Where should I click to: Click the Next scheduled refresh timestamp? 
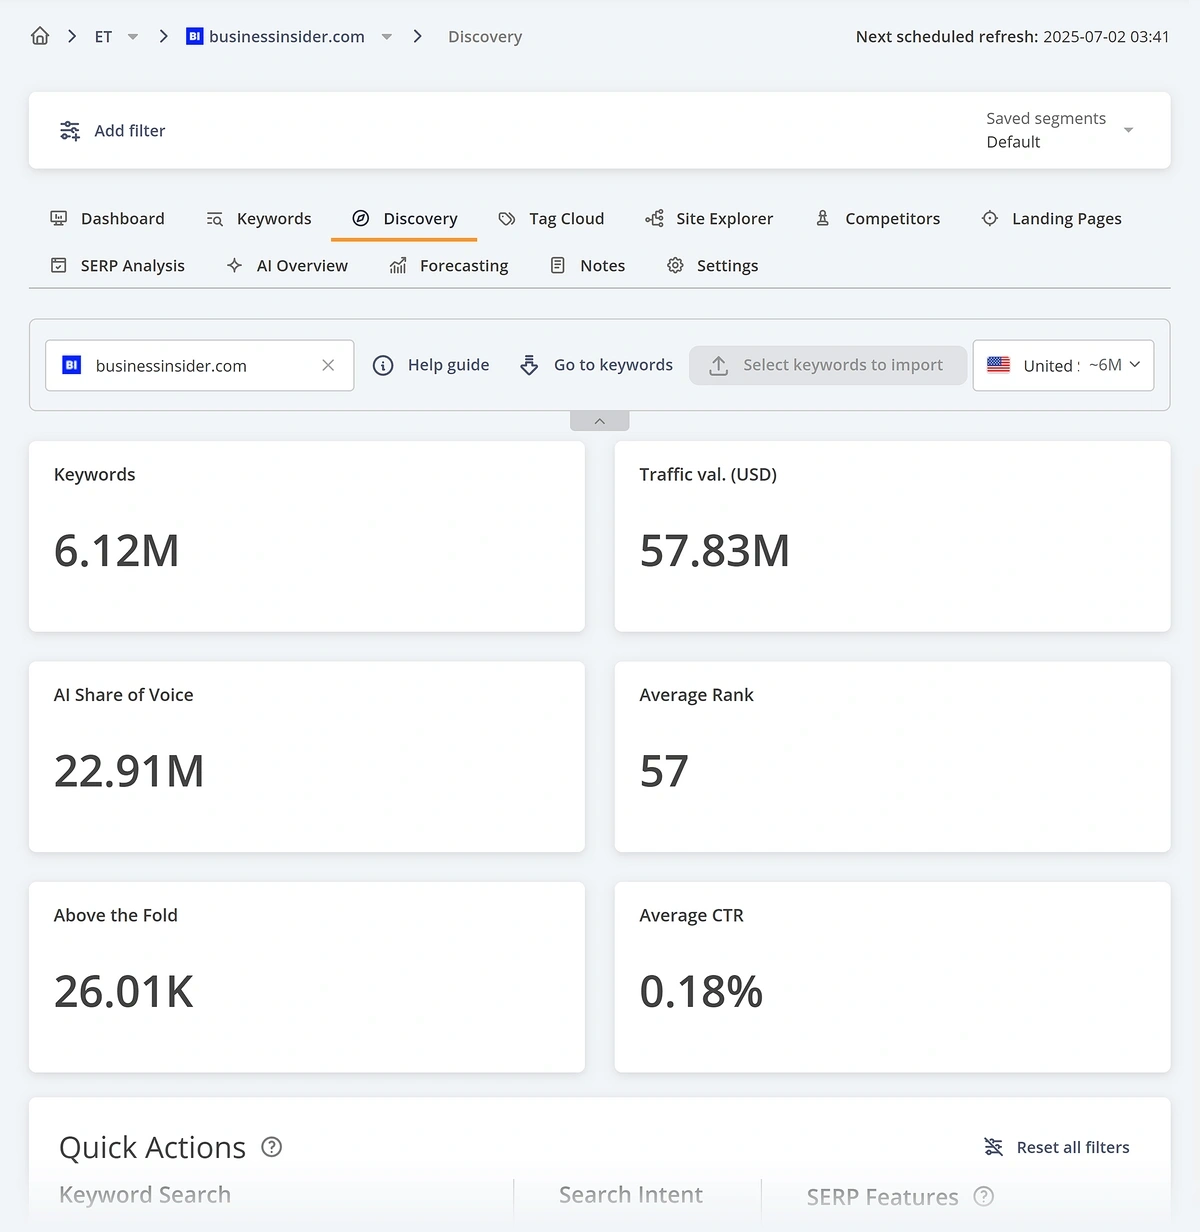(1106, 37)
